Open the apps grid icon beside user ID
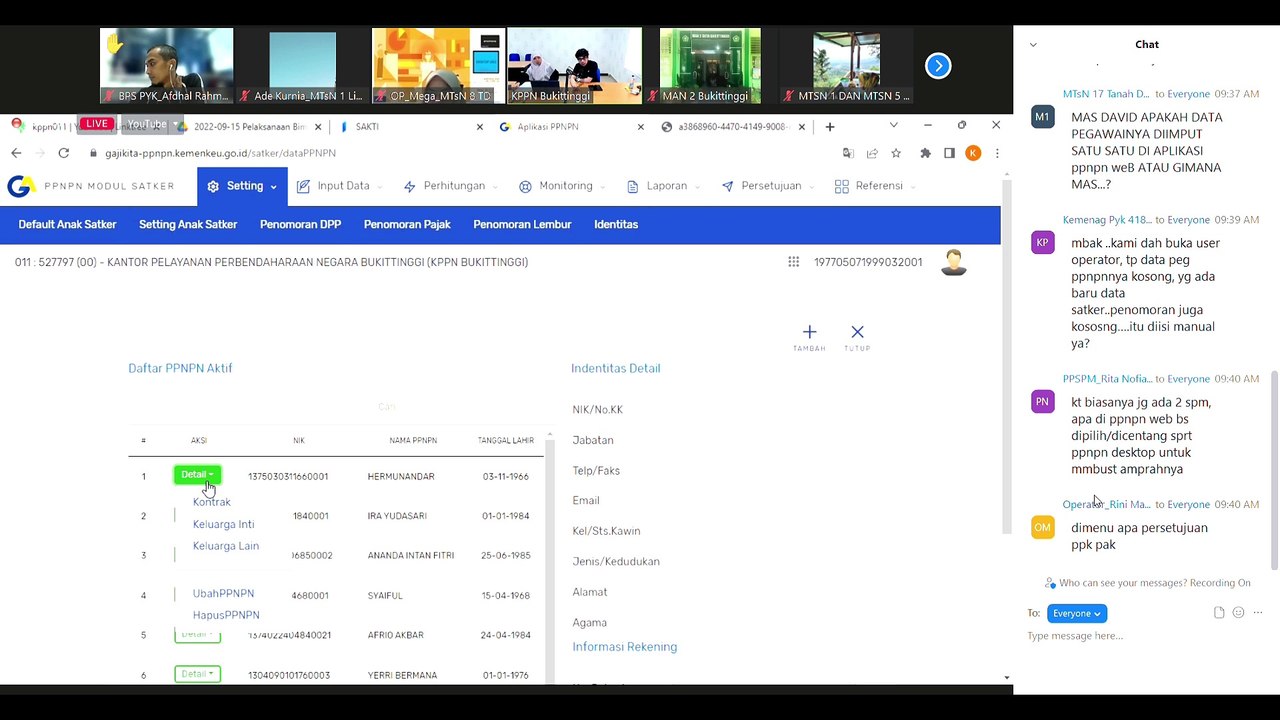The image size is (1280, 720). pos(793,262)
